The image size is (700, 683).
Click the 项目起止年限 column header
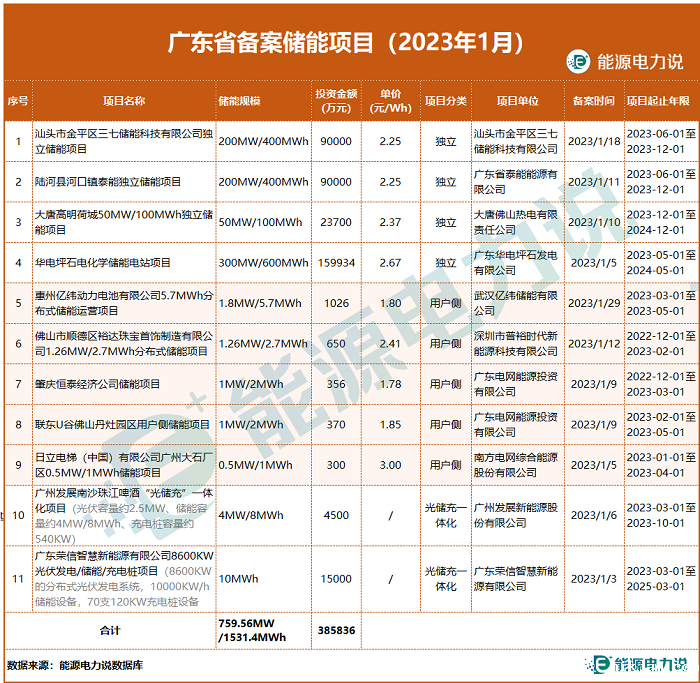pyautogui.click(x=657, y=102)
